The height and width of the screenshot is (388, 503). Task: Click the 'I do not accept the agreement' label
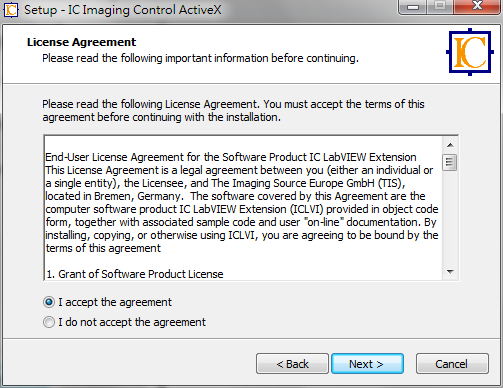pos(132,322)
